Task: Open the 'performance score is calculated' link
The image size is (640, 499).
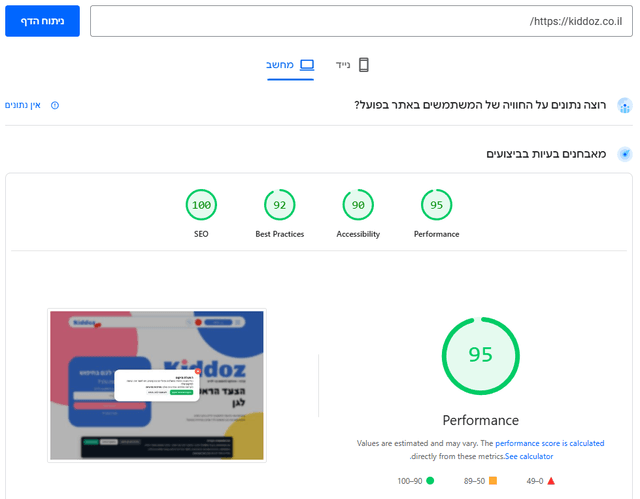Action: pyautogui.click(x=549, y=443)
